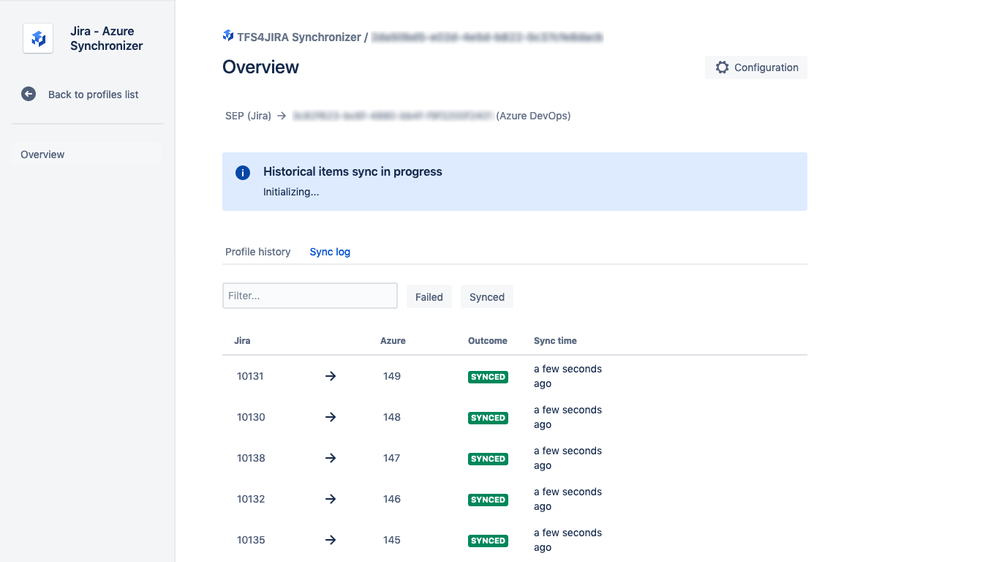The width and height of the screenshot is (999, 562).
Task: Click the Historical items sync in progress heading
Action: pyautogui.click(x=352, y=171)
